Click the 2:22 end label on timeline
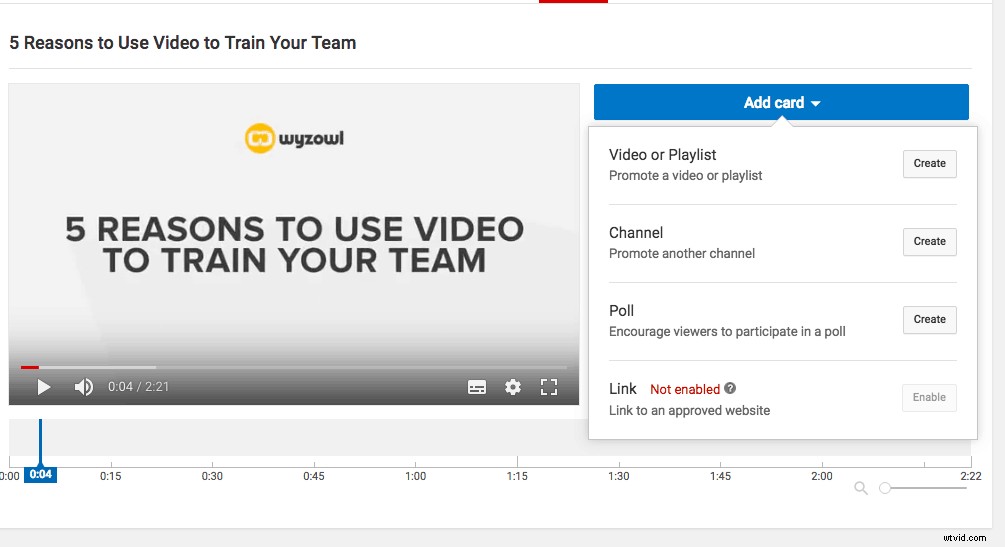This screenshot has height=547, width=1005. pyautogui.click(x=971, y=476)
